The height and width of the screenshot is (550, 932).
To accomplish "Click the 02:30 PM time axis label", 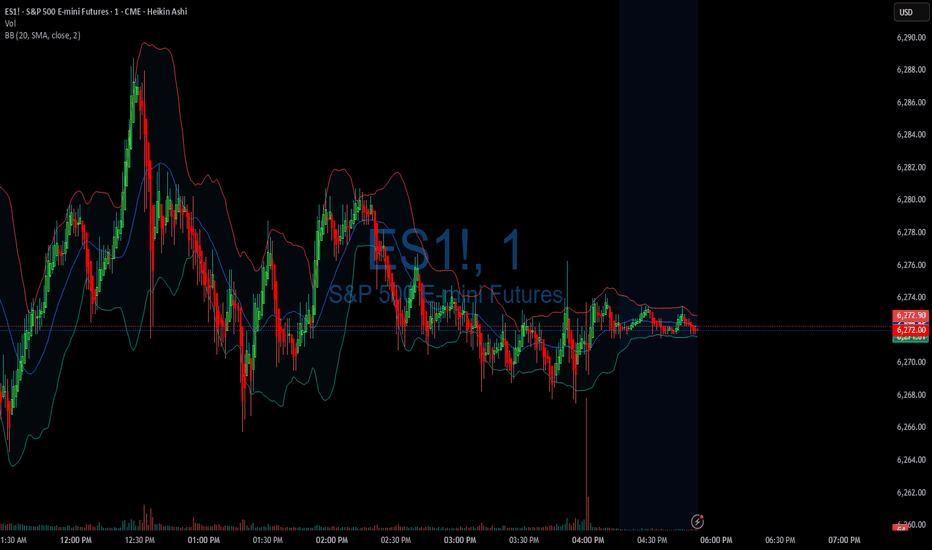I will tap(396, 540).
